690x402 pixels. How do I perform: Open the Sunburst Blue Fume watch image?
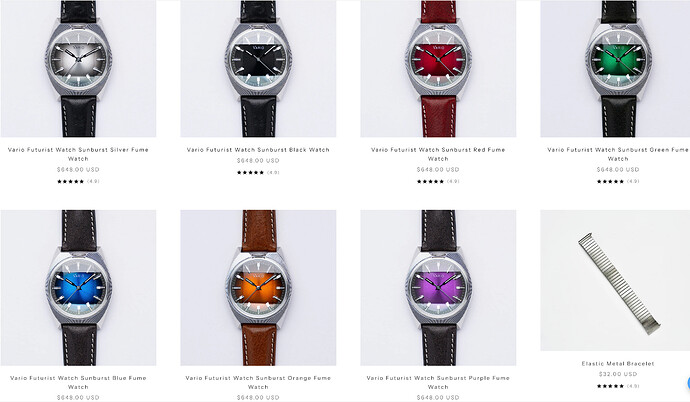(78, 288)
